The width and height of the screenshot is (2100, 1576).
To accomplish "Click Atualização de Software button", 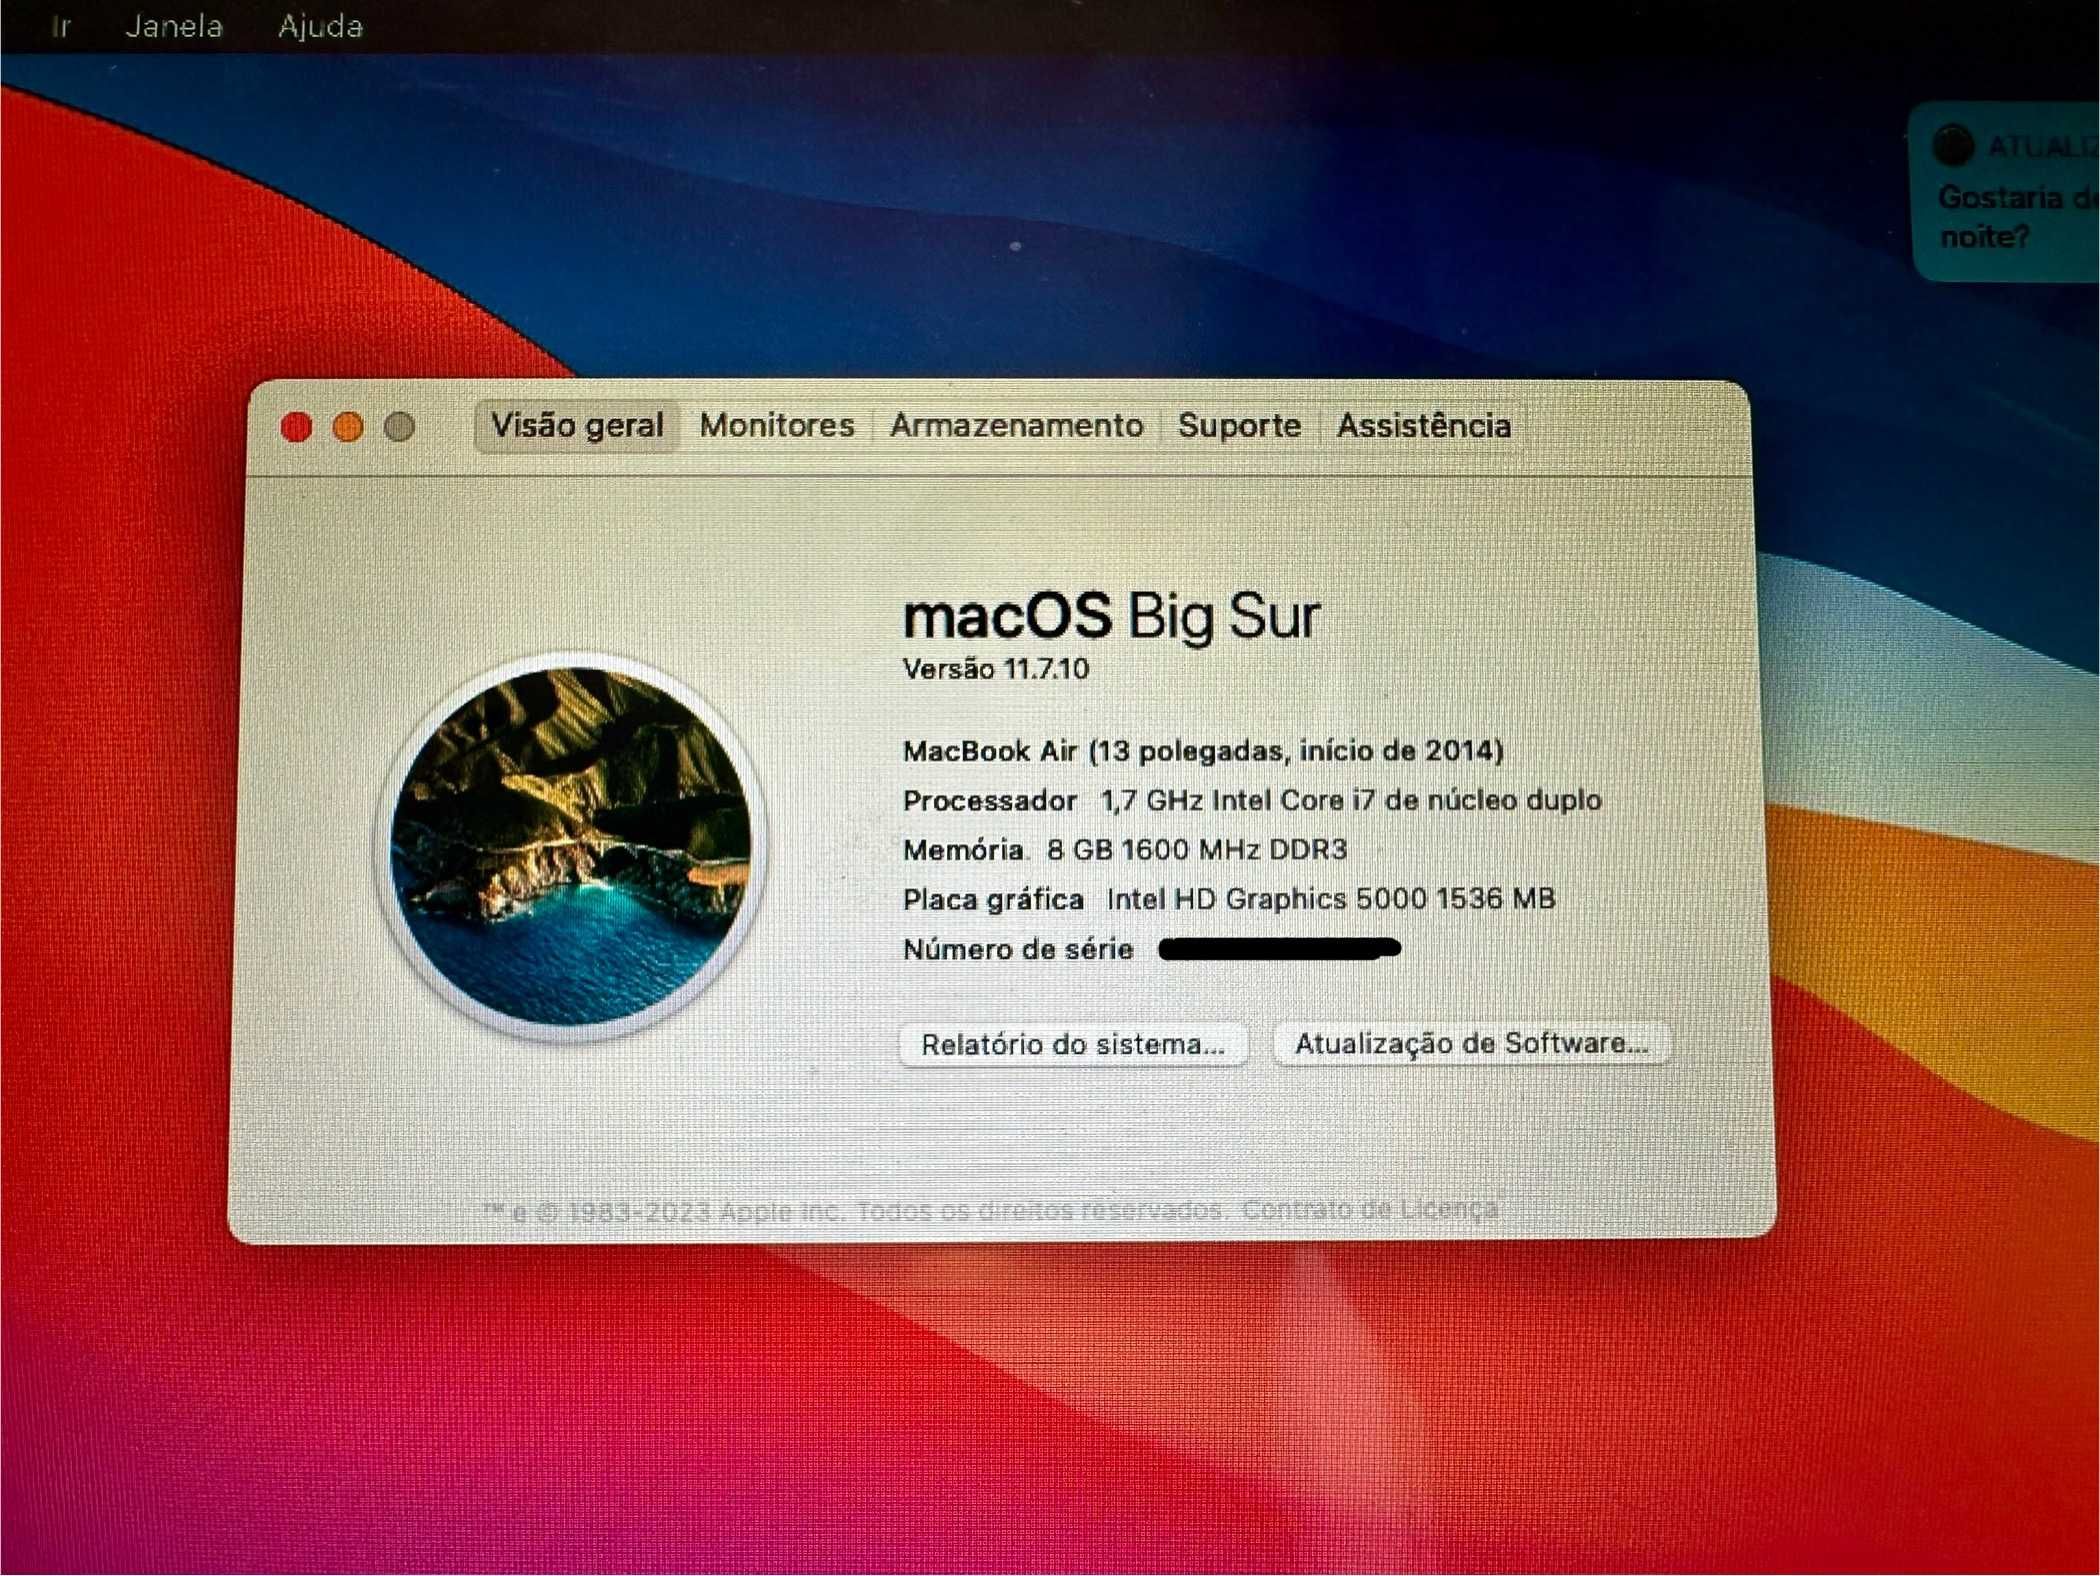I will click(x=1471, y=1043).
